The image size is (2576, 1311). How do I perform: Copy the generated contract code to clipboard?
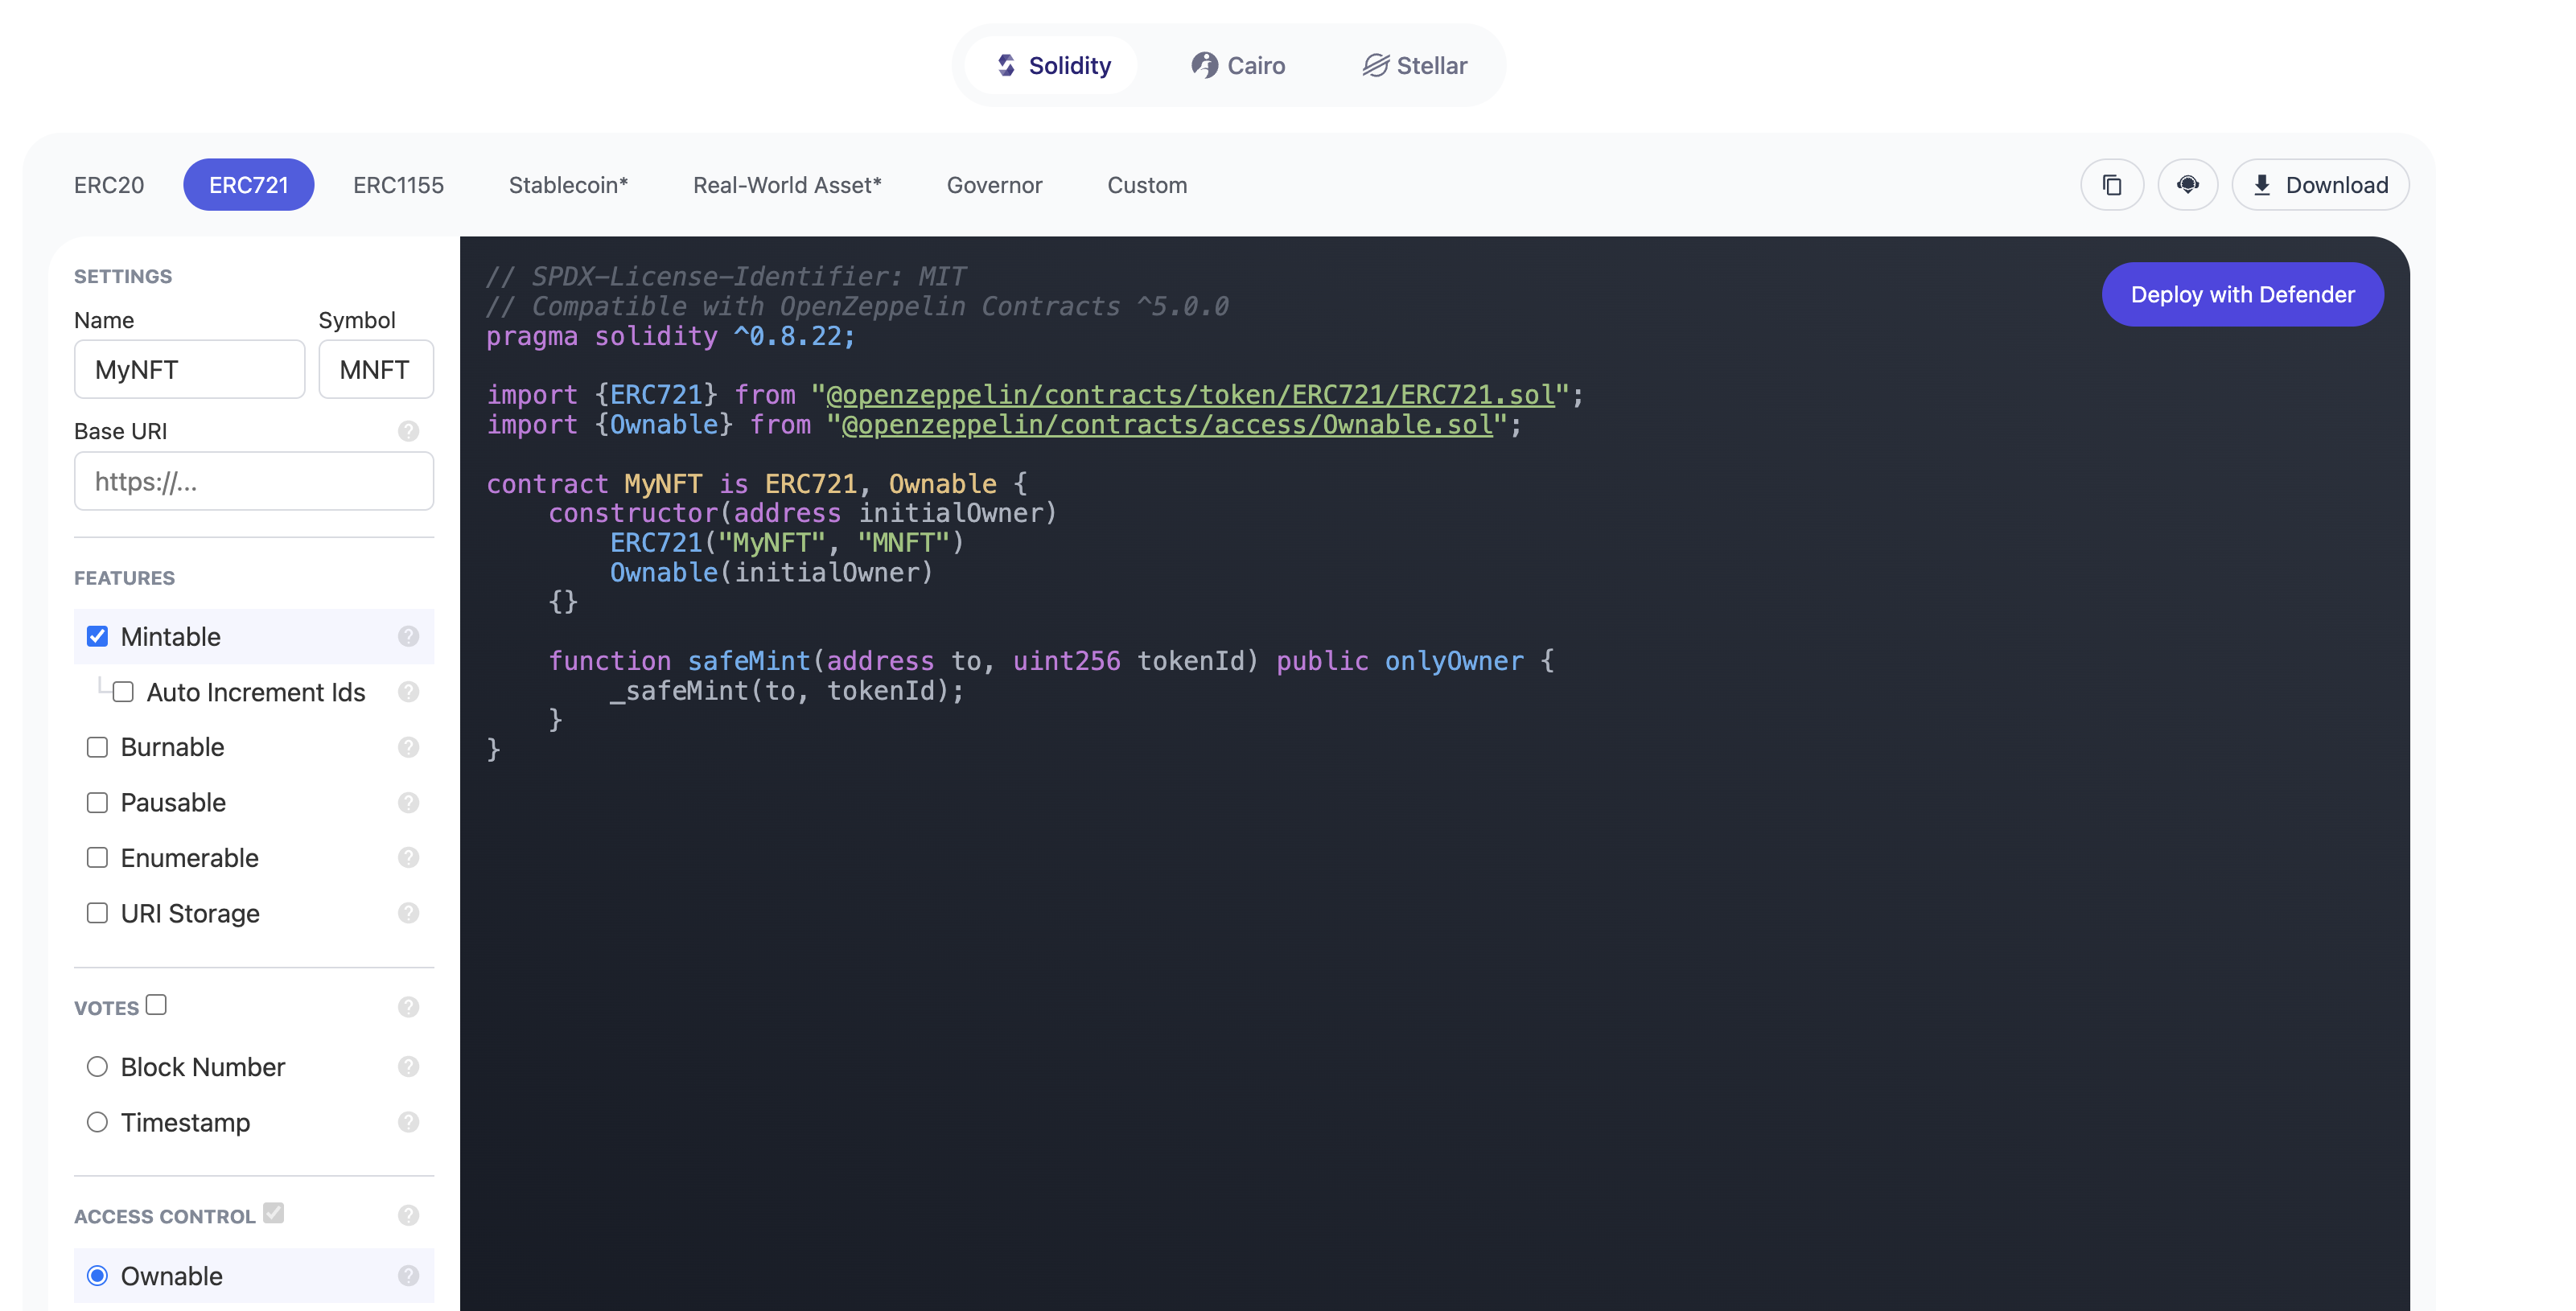pos(2112,184)
